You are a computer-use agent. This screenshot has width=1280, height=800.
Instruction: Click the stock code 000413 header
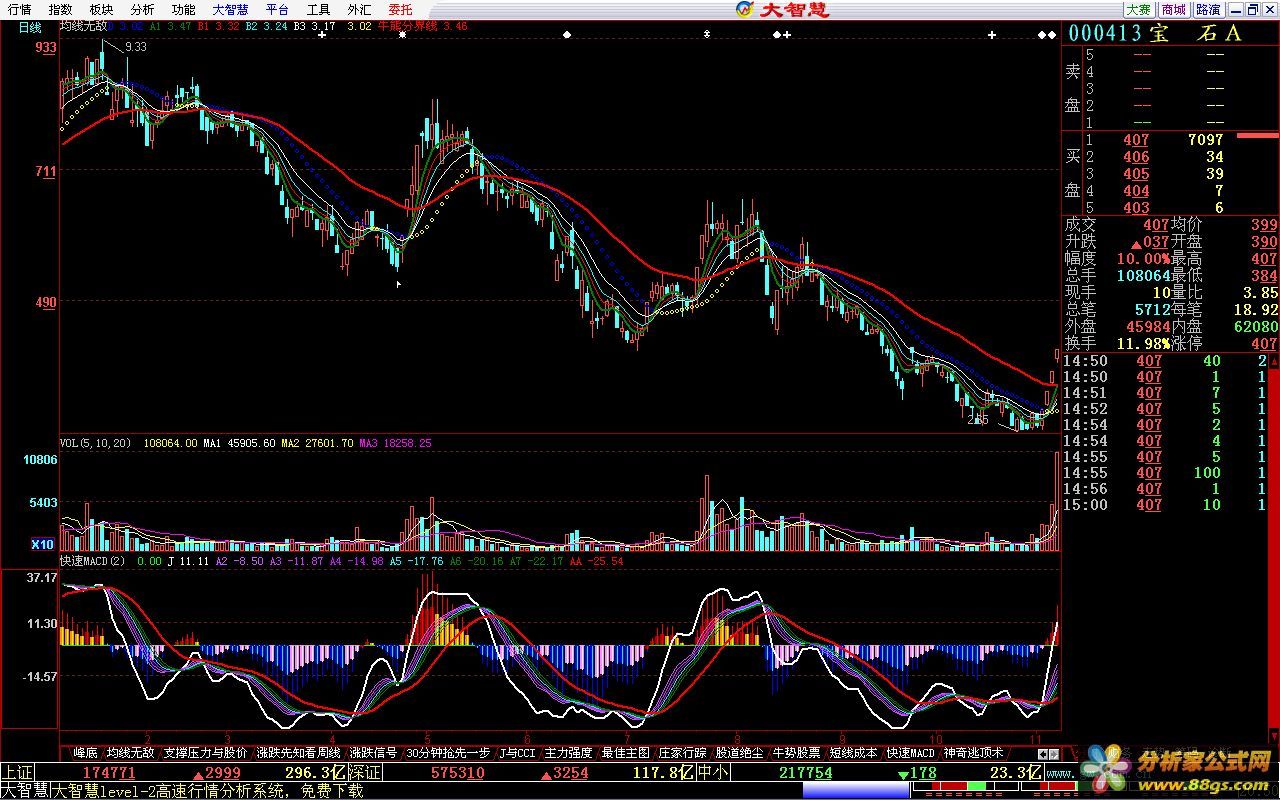[x=1105, y=33]
